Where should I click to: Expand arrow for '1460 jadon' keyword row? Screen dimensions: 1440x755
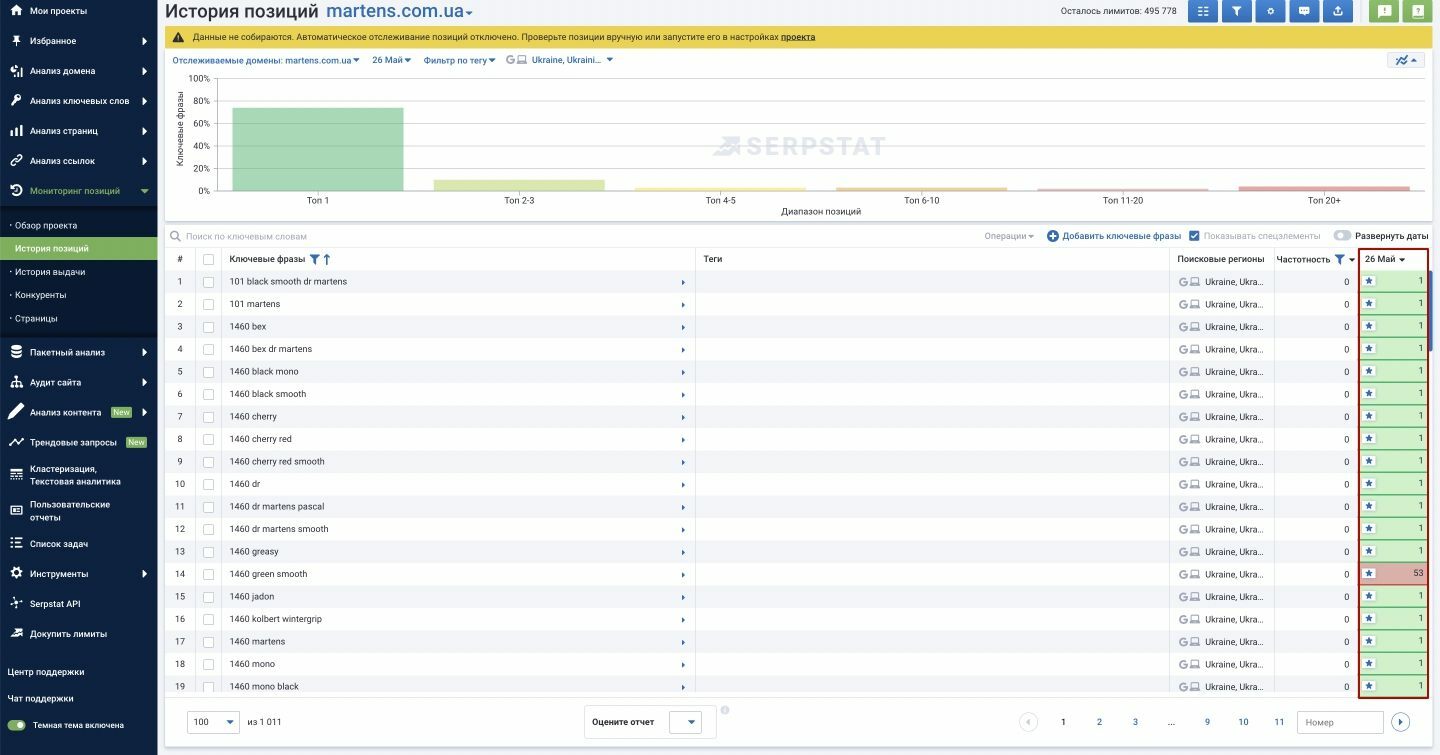(683, 597)
